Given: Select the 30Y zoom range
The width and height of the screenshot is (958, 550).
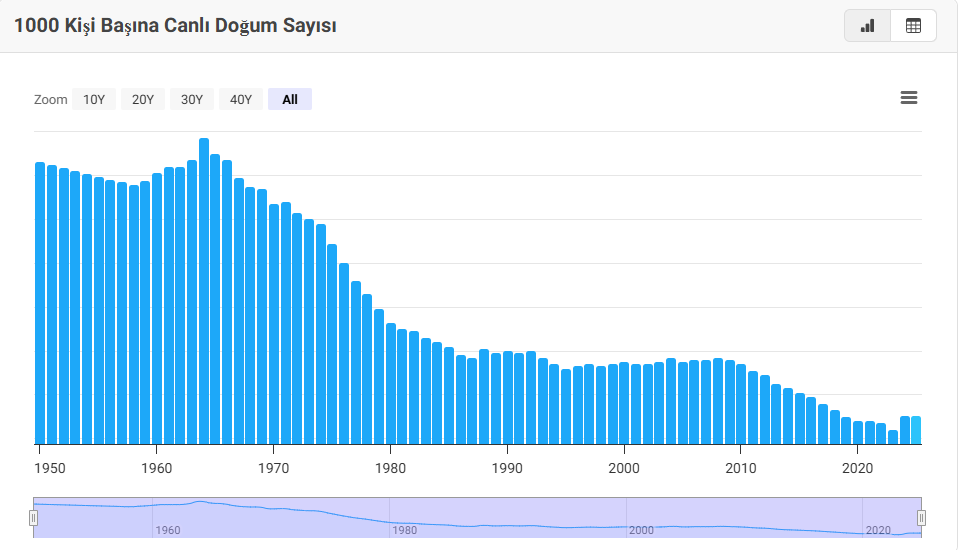Looking at the screenshot, I should (x=192, y=99).
